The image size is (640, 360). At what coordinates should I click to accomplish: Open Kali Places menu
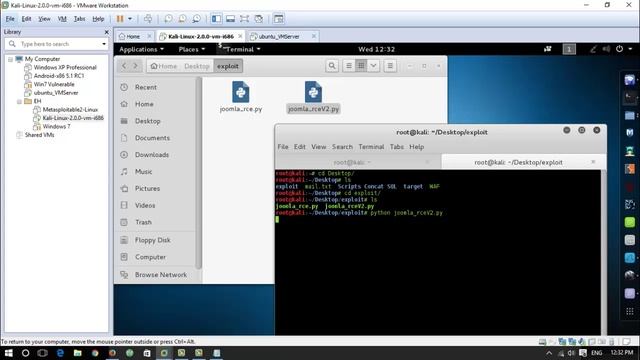pos(191,49)
